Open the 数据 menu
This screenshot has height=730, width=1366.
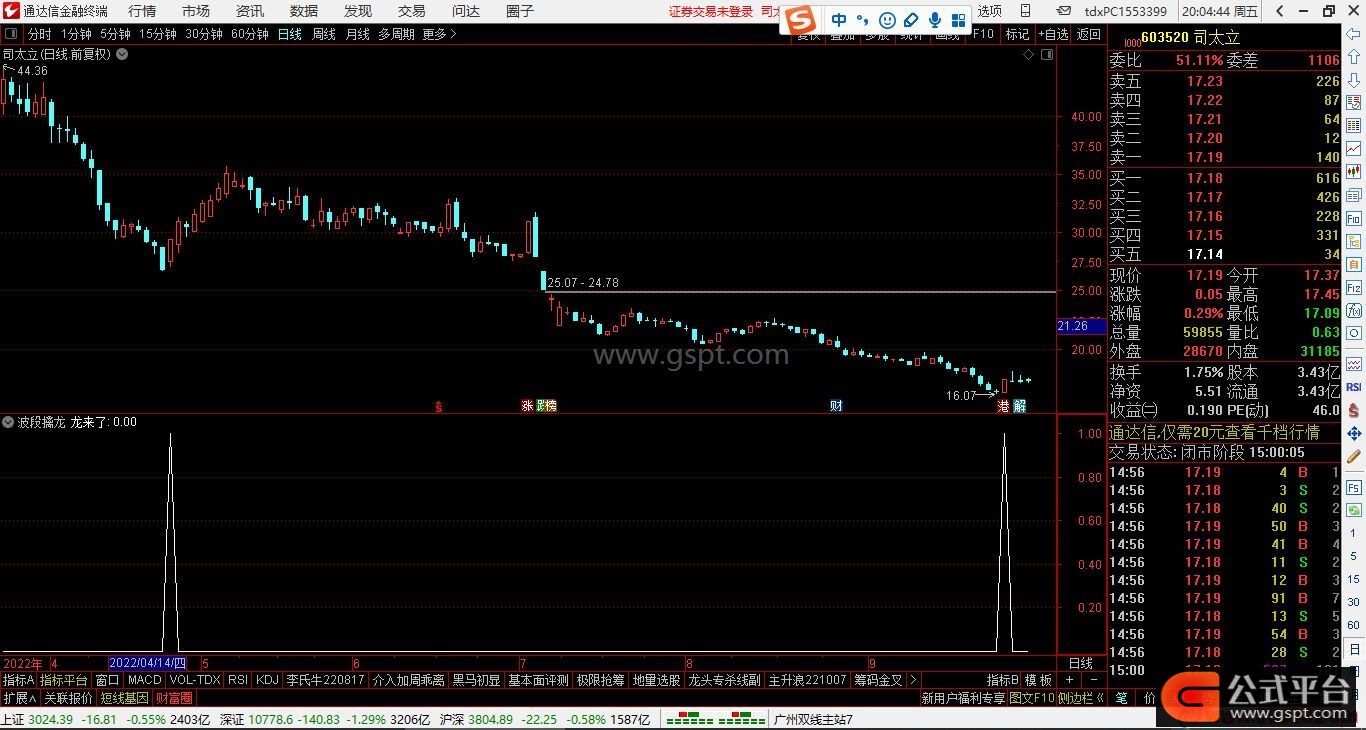pos(304,11)
